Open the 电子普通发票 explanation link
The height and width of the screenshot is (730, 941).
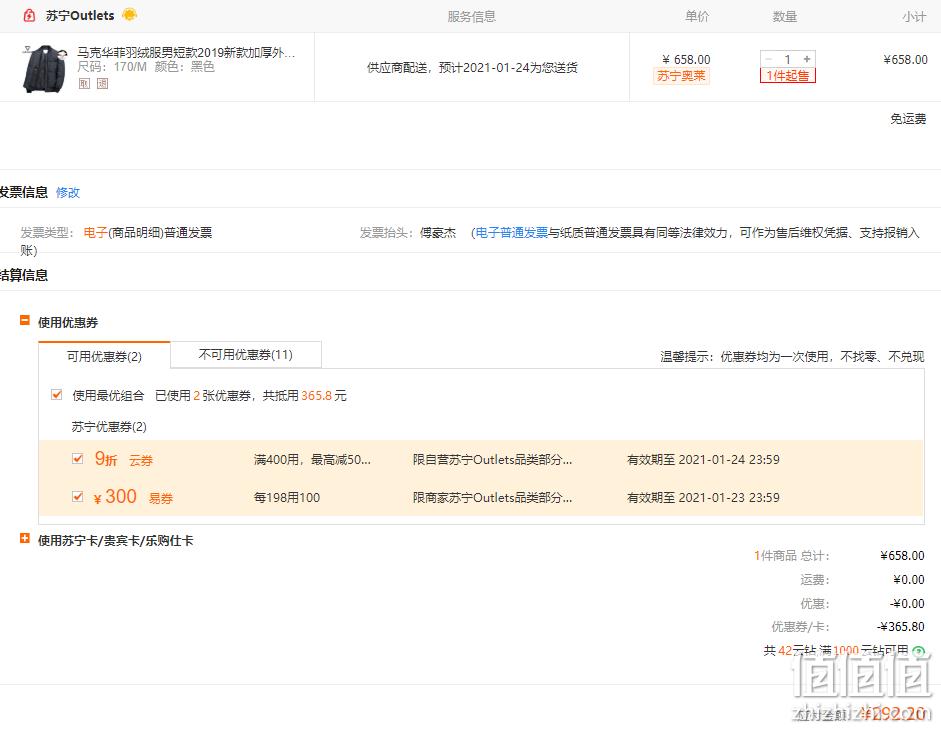pos(512,232)
